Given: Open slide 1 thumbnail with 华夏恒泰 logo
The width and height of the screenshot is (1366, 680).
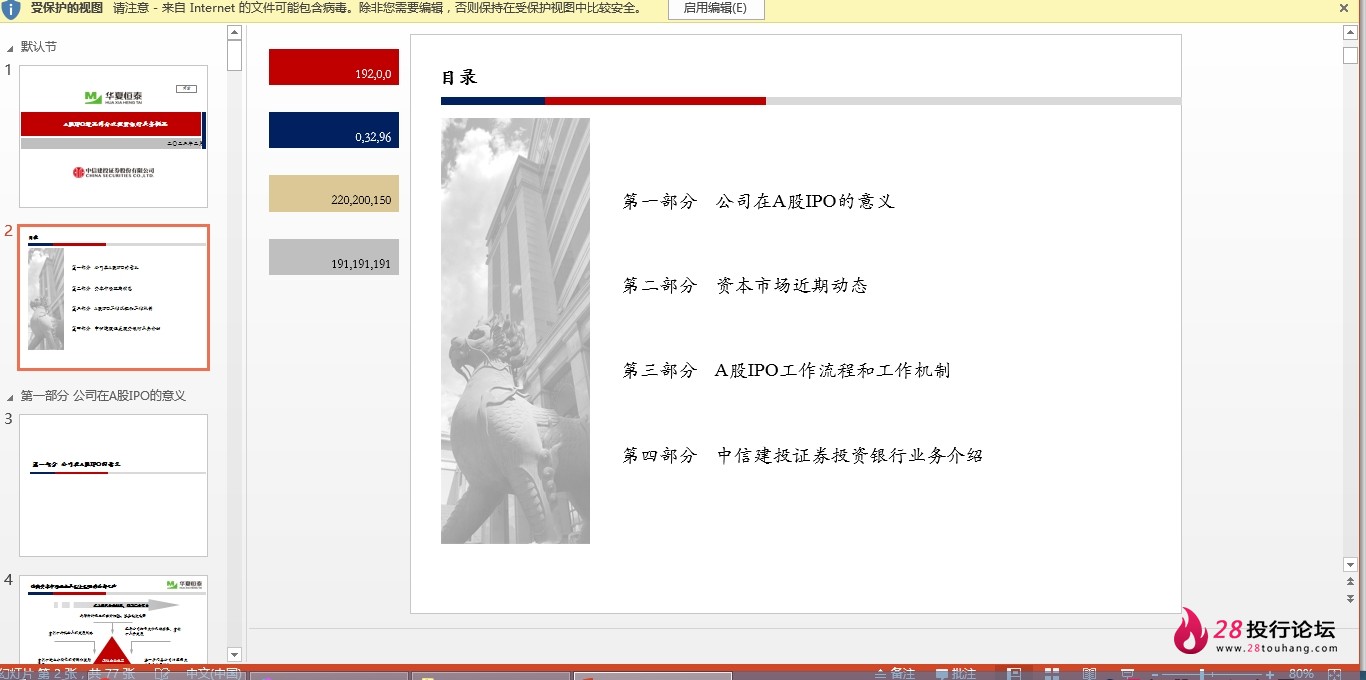Looking at the screenshot, I should click(113, 136).
